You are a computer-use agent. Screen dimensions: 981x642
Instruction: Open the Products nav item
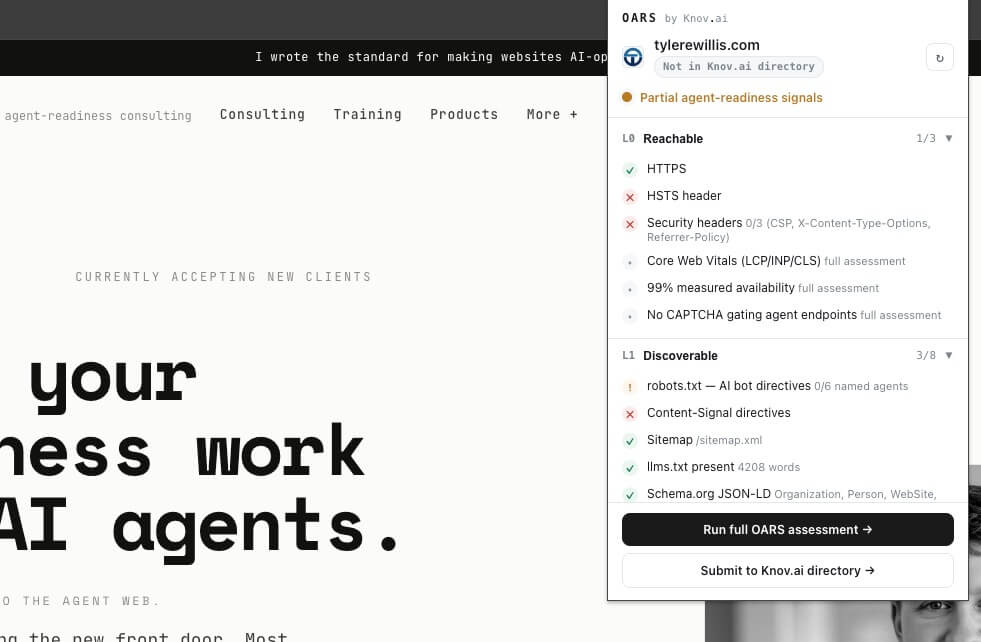[464, 115]
